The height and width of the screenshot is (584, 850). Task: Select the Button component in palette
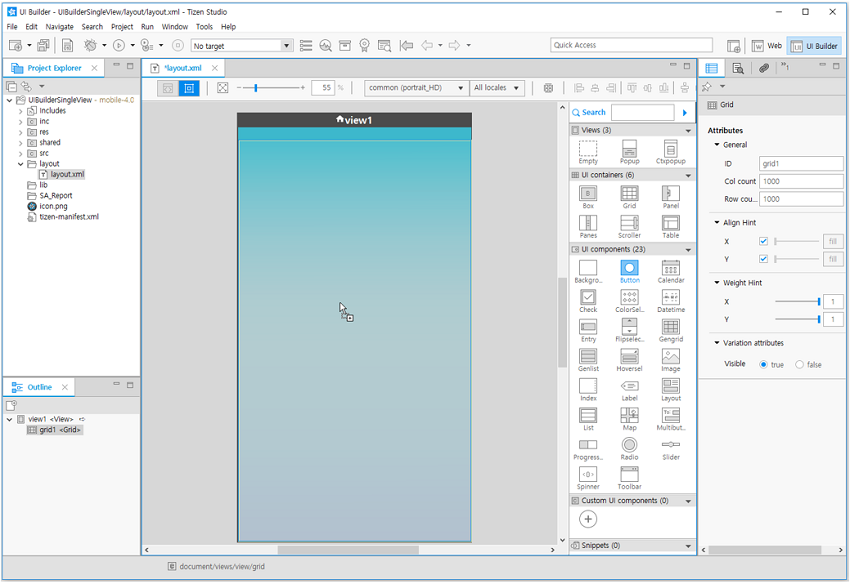(x=629, y=269)
